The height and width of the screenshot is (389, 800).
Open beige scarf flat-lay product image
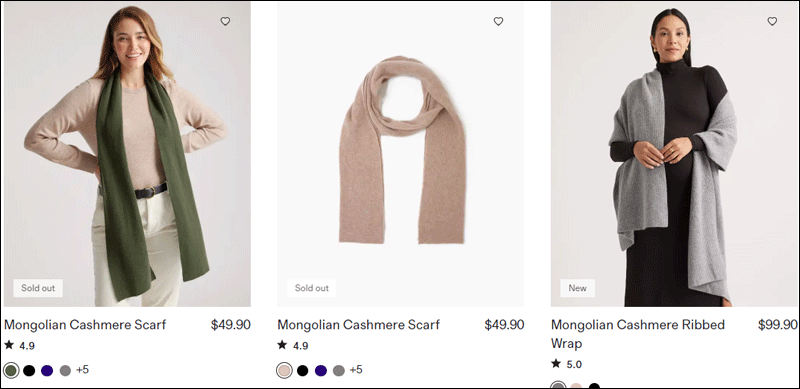(401, 154)
